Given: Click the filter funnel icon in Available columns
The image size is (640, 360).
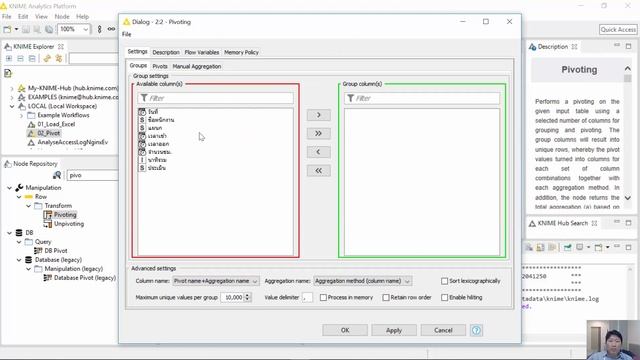Looking at the screenshot, I should point(144,98).
